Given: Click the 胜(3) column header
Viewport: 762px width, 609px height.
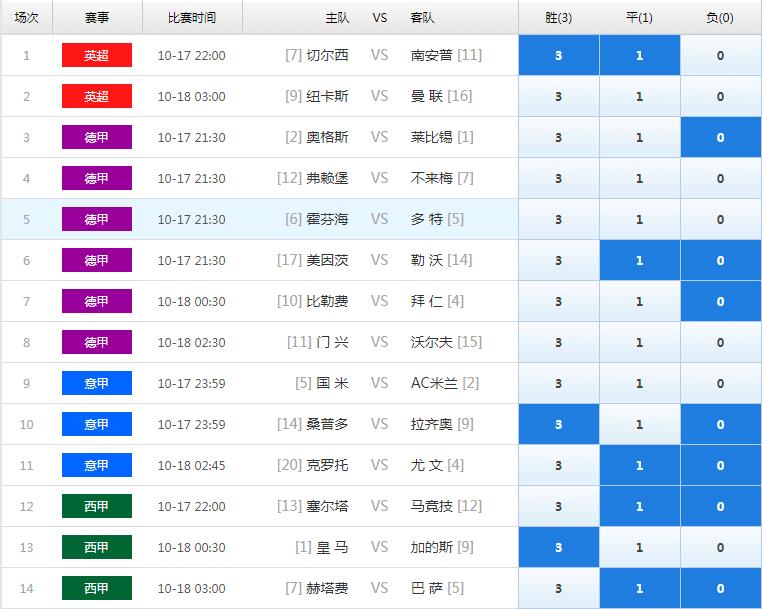Looking at the screenshot, I should coord(558,17).
